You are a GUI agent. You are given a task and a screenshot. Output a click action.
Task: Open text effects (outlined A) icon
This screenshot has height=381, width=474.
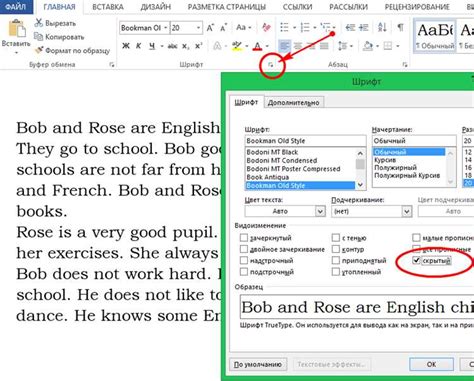coord(217,46)
